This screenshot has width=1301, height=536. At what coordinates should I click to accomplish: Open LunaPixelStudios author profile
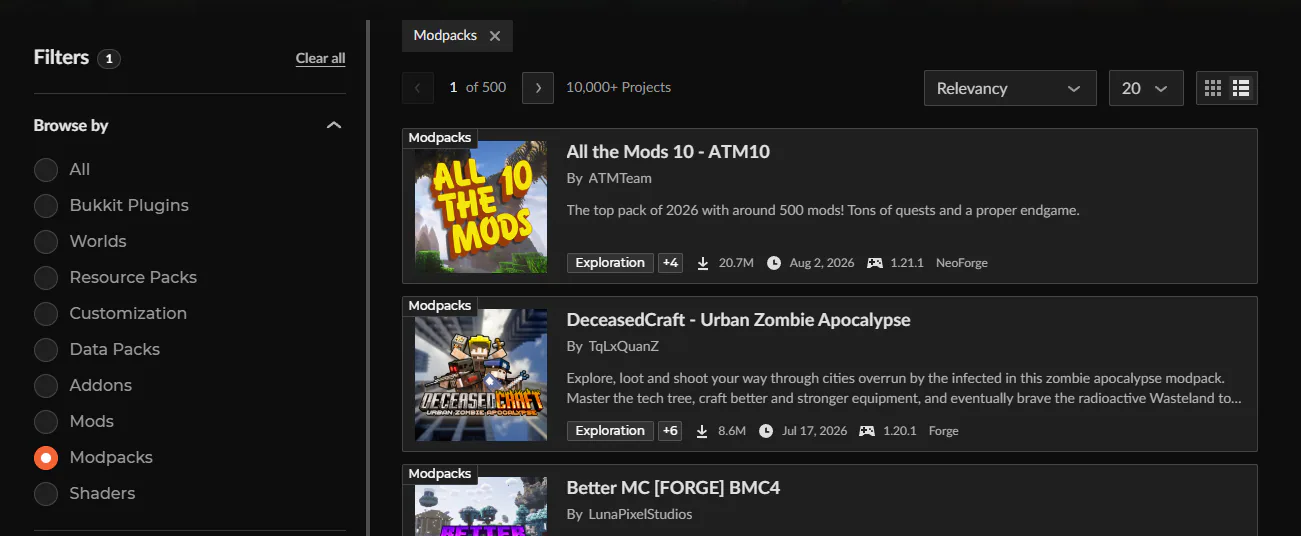point(640,514)
